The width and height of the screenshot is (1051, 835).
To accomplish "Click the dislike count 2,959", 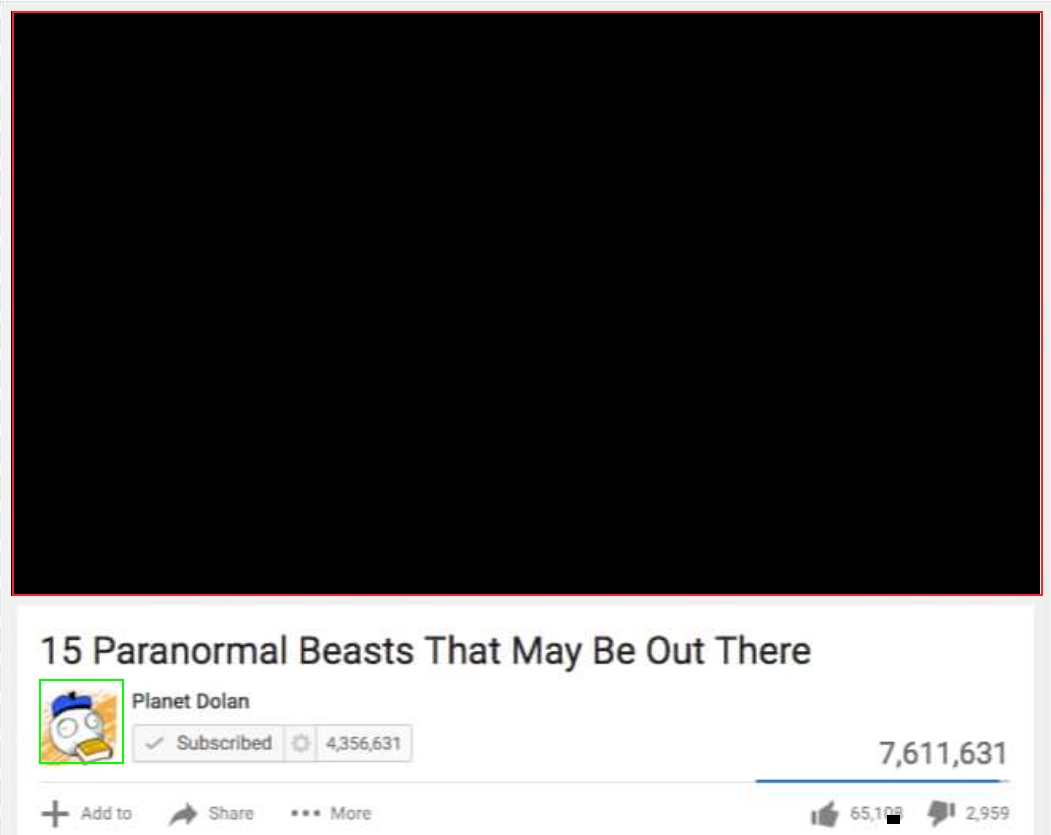I will coord(987,814).
